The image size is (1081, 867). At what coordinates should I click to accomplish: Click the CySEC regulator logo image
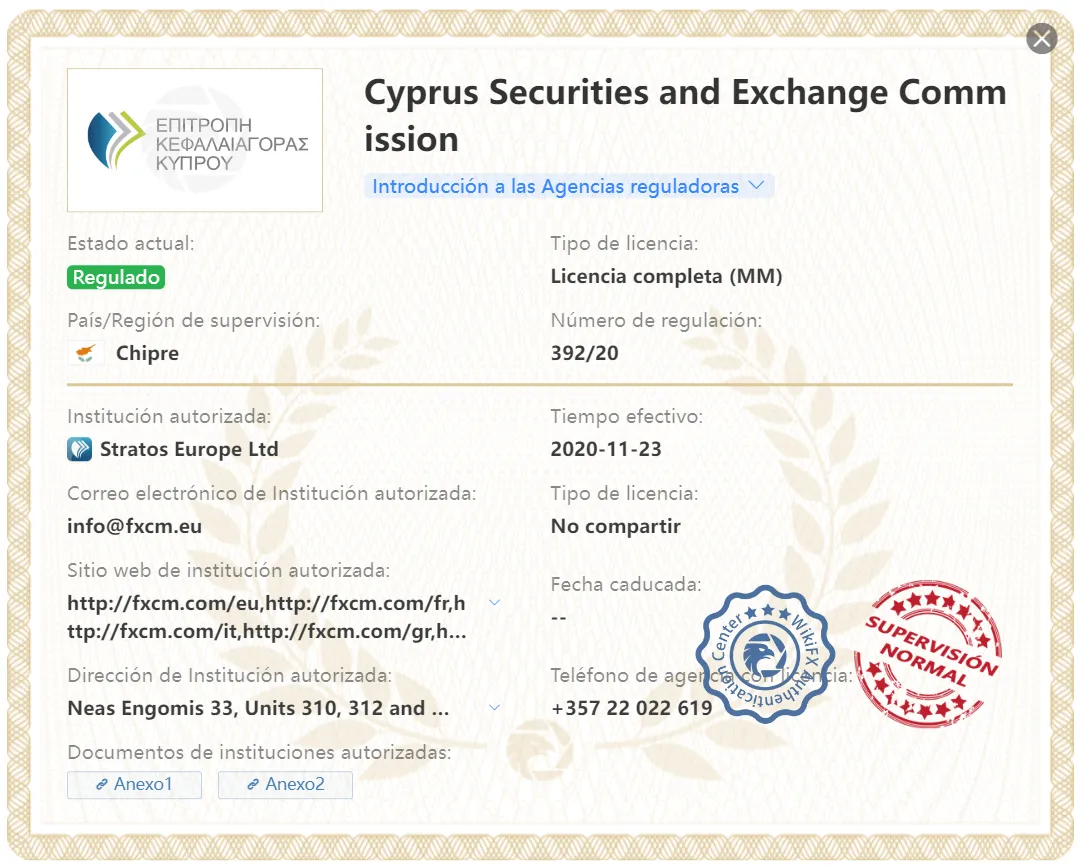click(x=195, y=140)
